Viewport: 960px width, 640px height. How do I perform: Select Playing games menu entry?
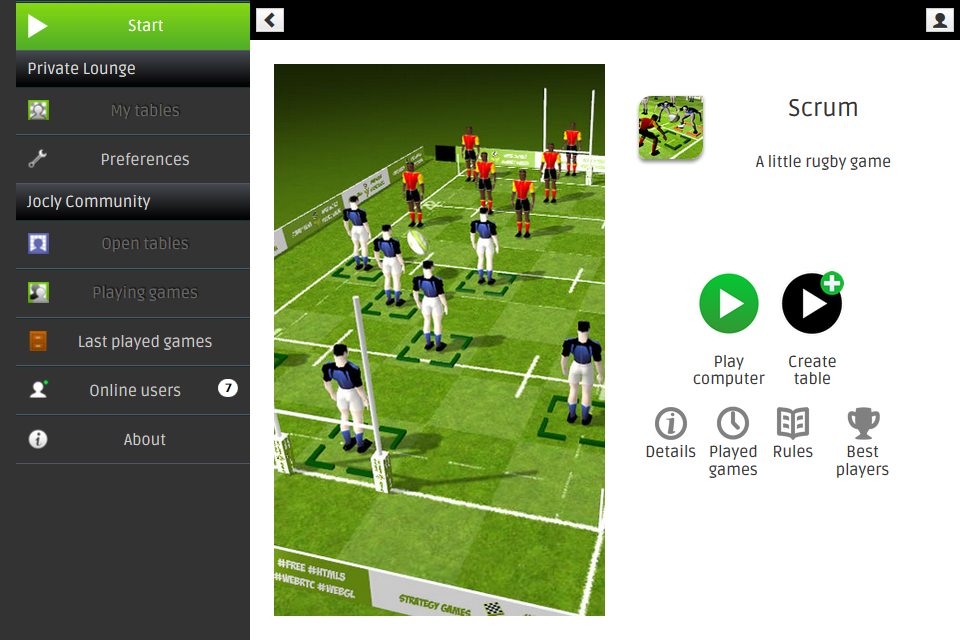click(133, 293)
